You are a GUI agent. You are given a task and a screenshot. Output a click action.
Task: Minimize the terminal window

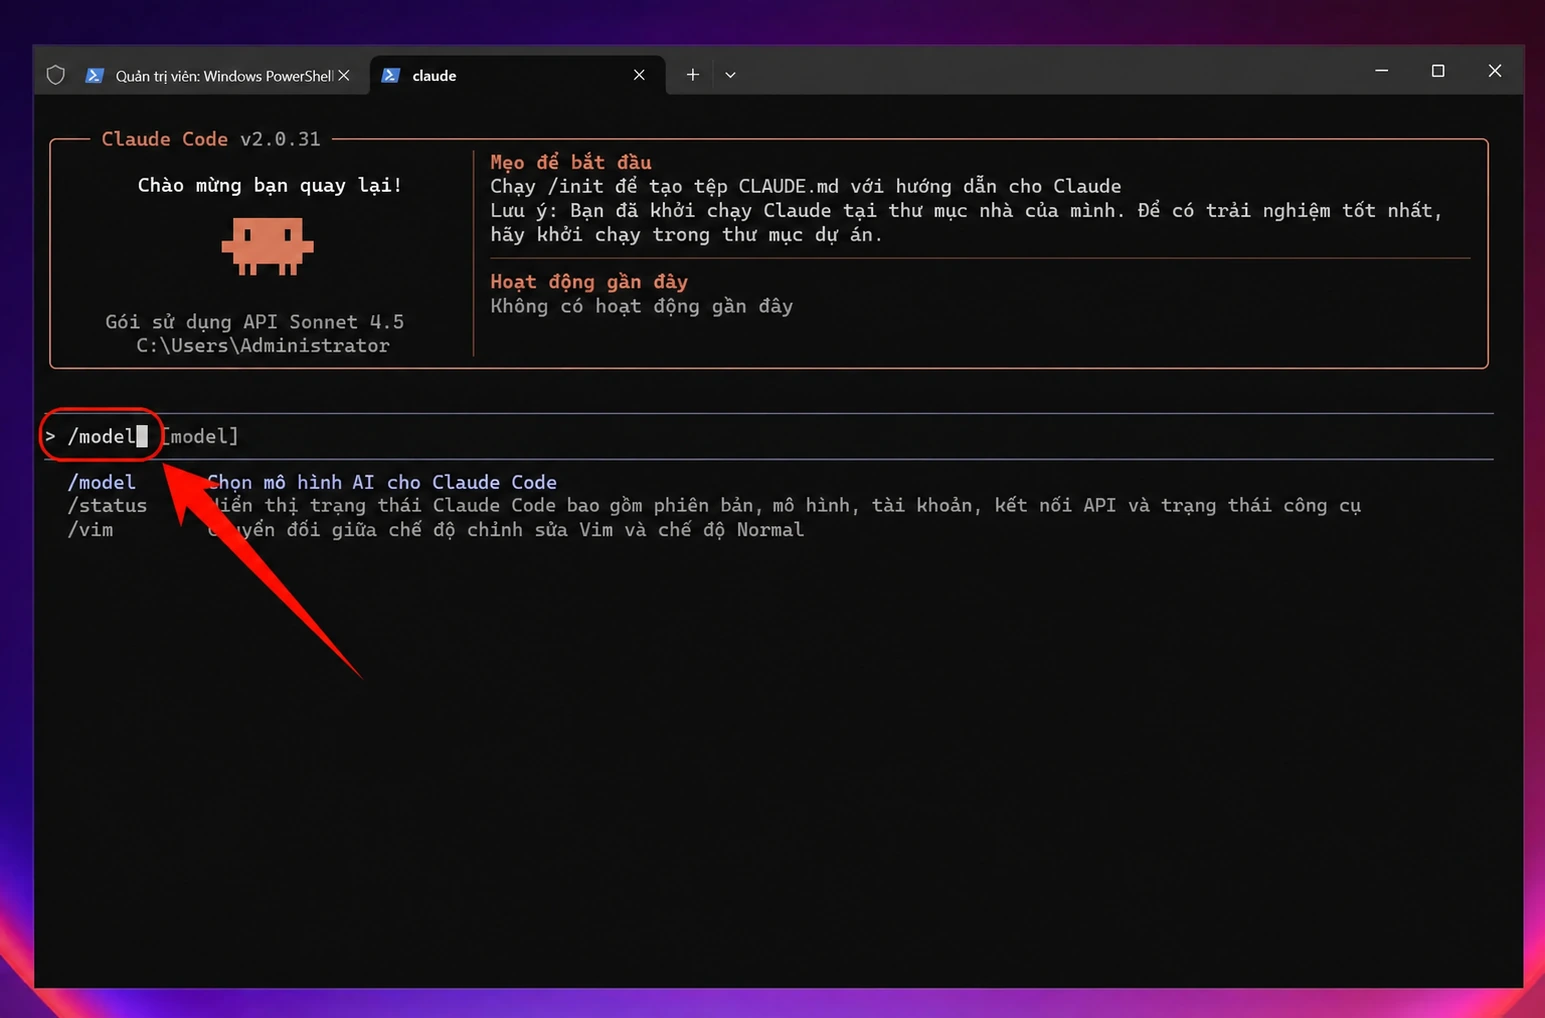1382,71
